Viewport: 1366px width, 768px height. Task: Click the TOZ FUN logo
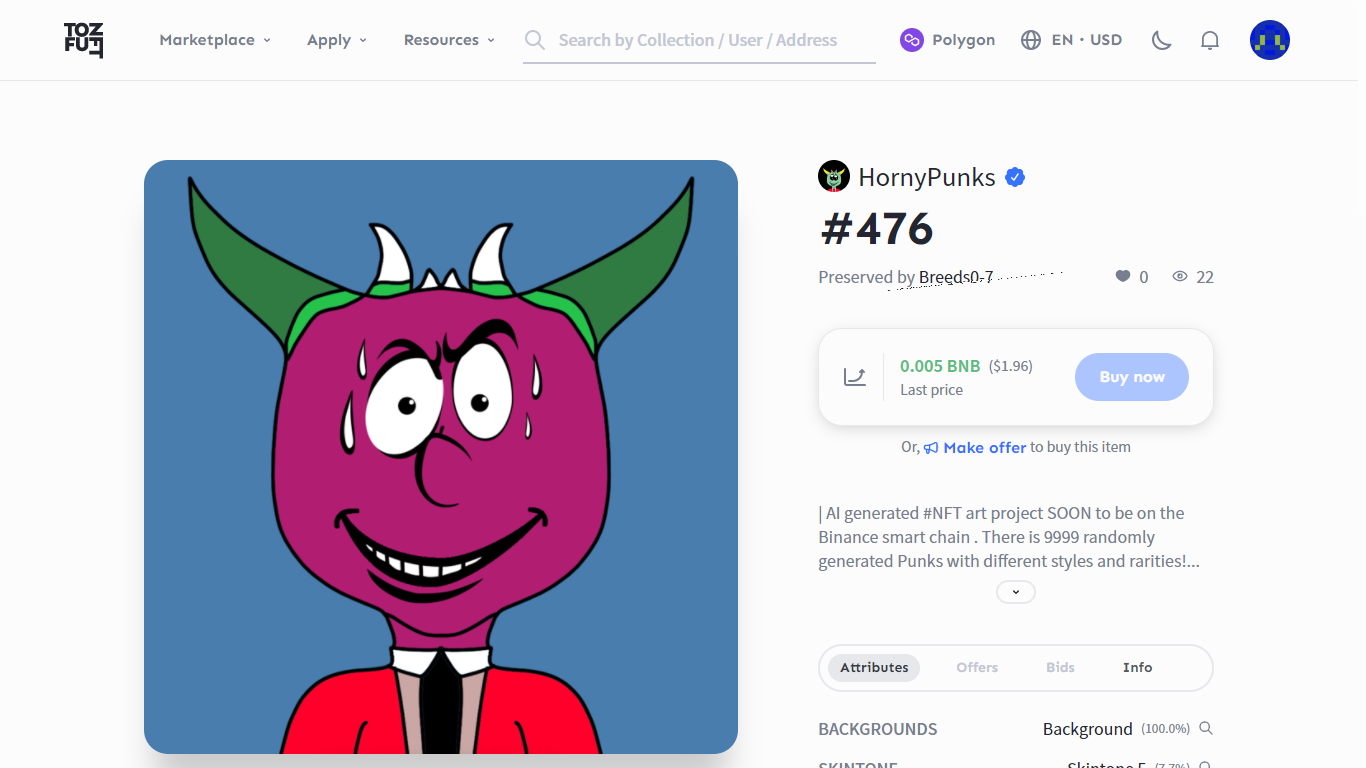(84, 40)
